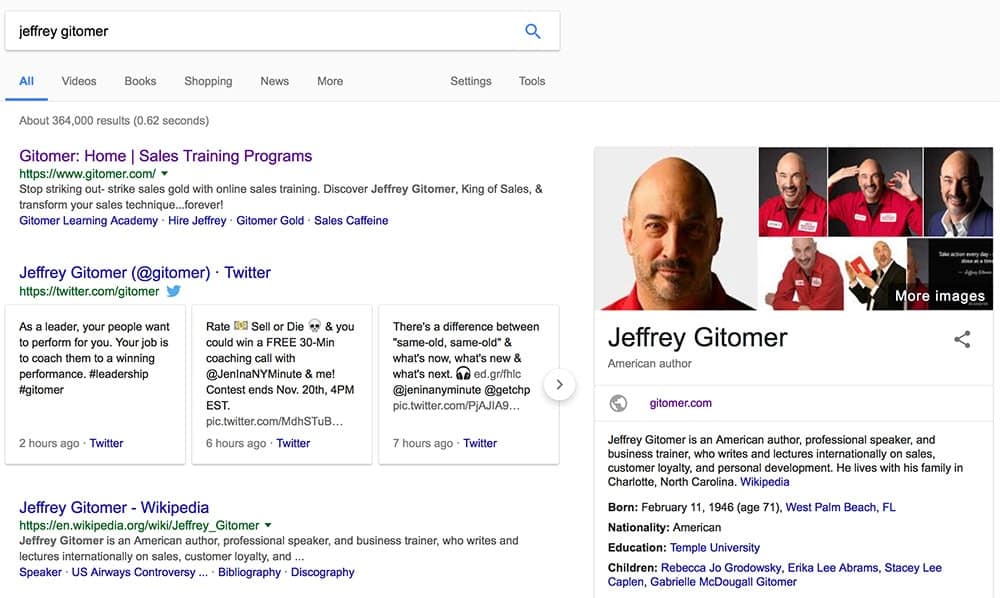Screen dimensions: 1000x598
Task: Open the search Tools menu
Action: coord(532,81)
